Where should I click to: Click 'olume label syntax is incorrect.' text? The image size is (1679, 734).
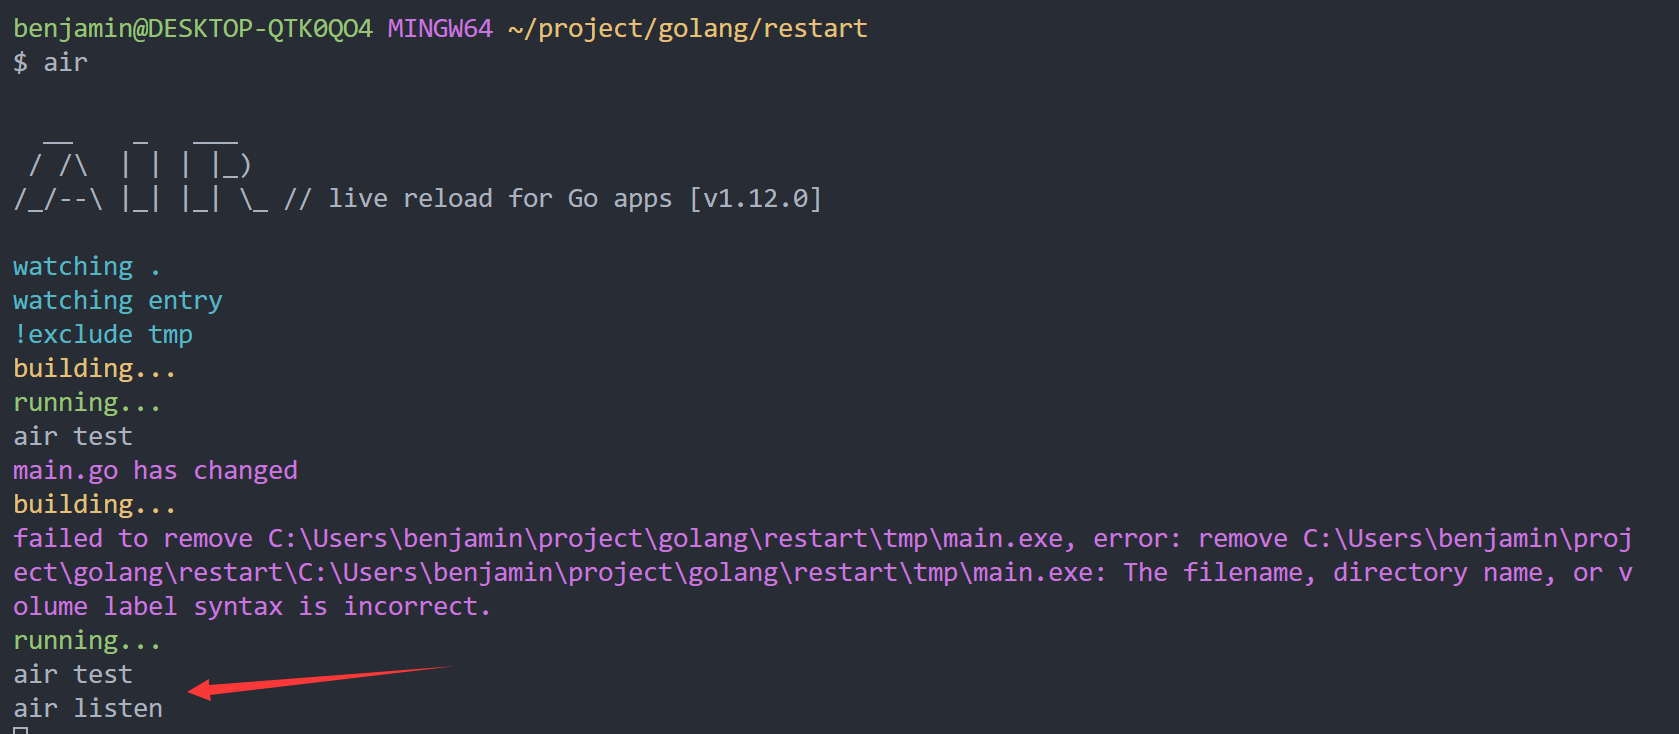pos(252,607)
